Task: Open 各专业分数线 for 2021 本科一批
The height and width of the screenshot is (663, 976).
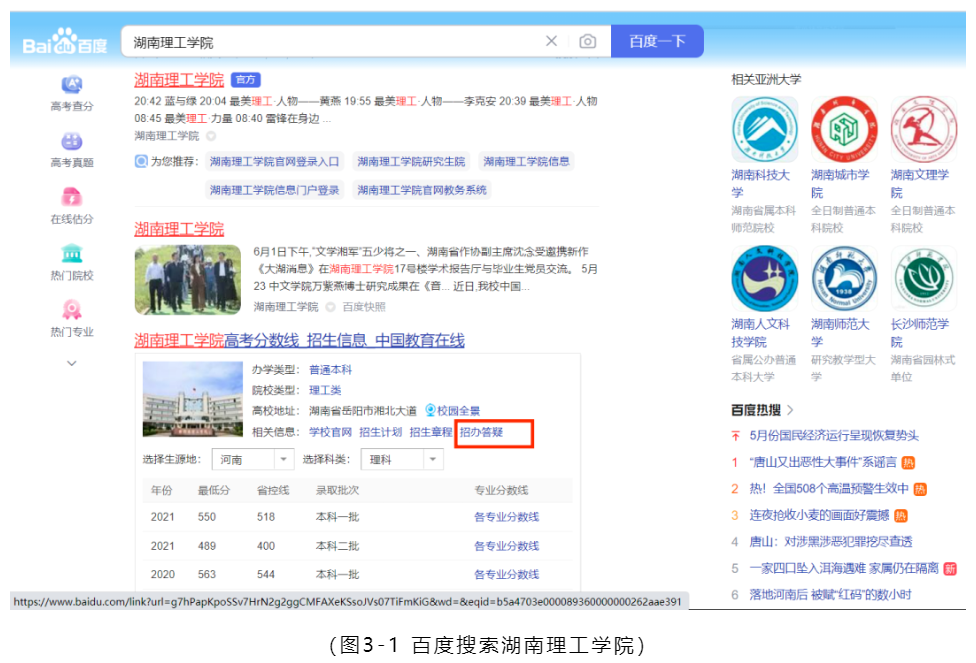Action: [x=507, y=517]
